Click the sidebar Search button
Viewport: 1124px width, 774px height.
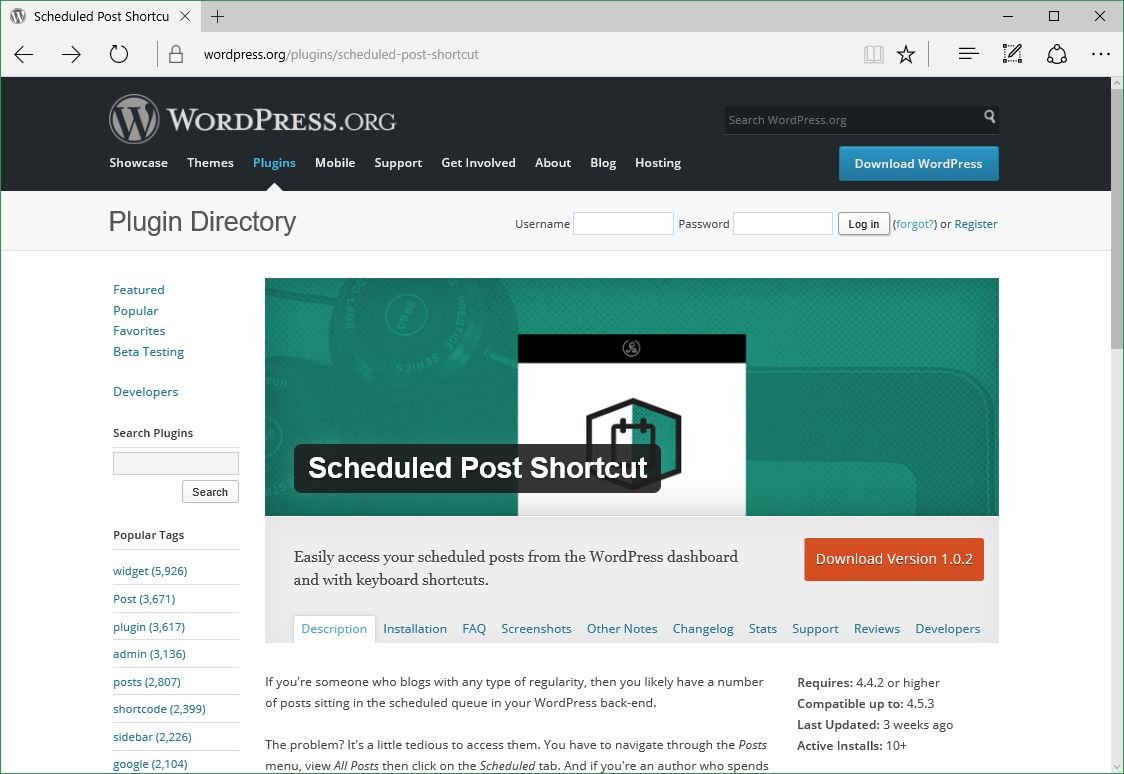210,492
